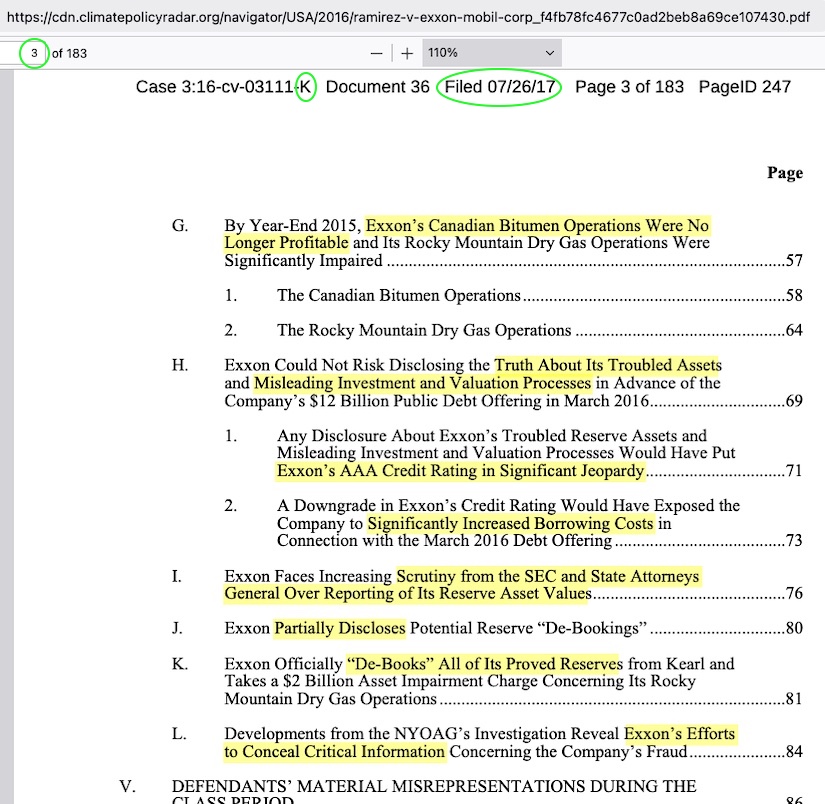This screenshot has height=804, width=825.
Task: Click 'DEFENDANTS' MATERIAL MISREPRESENTATIONS' section V heading
Action: click(x=434, y=787)
